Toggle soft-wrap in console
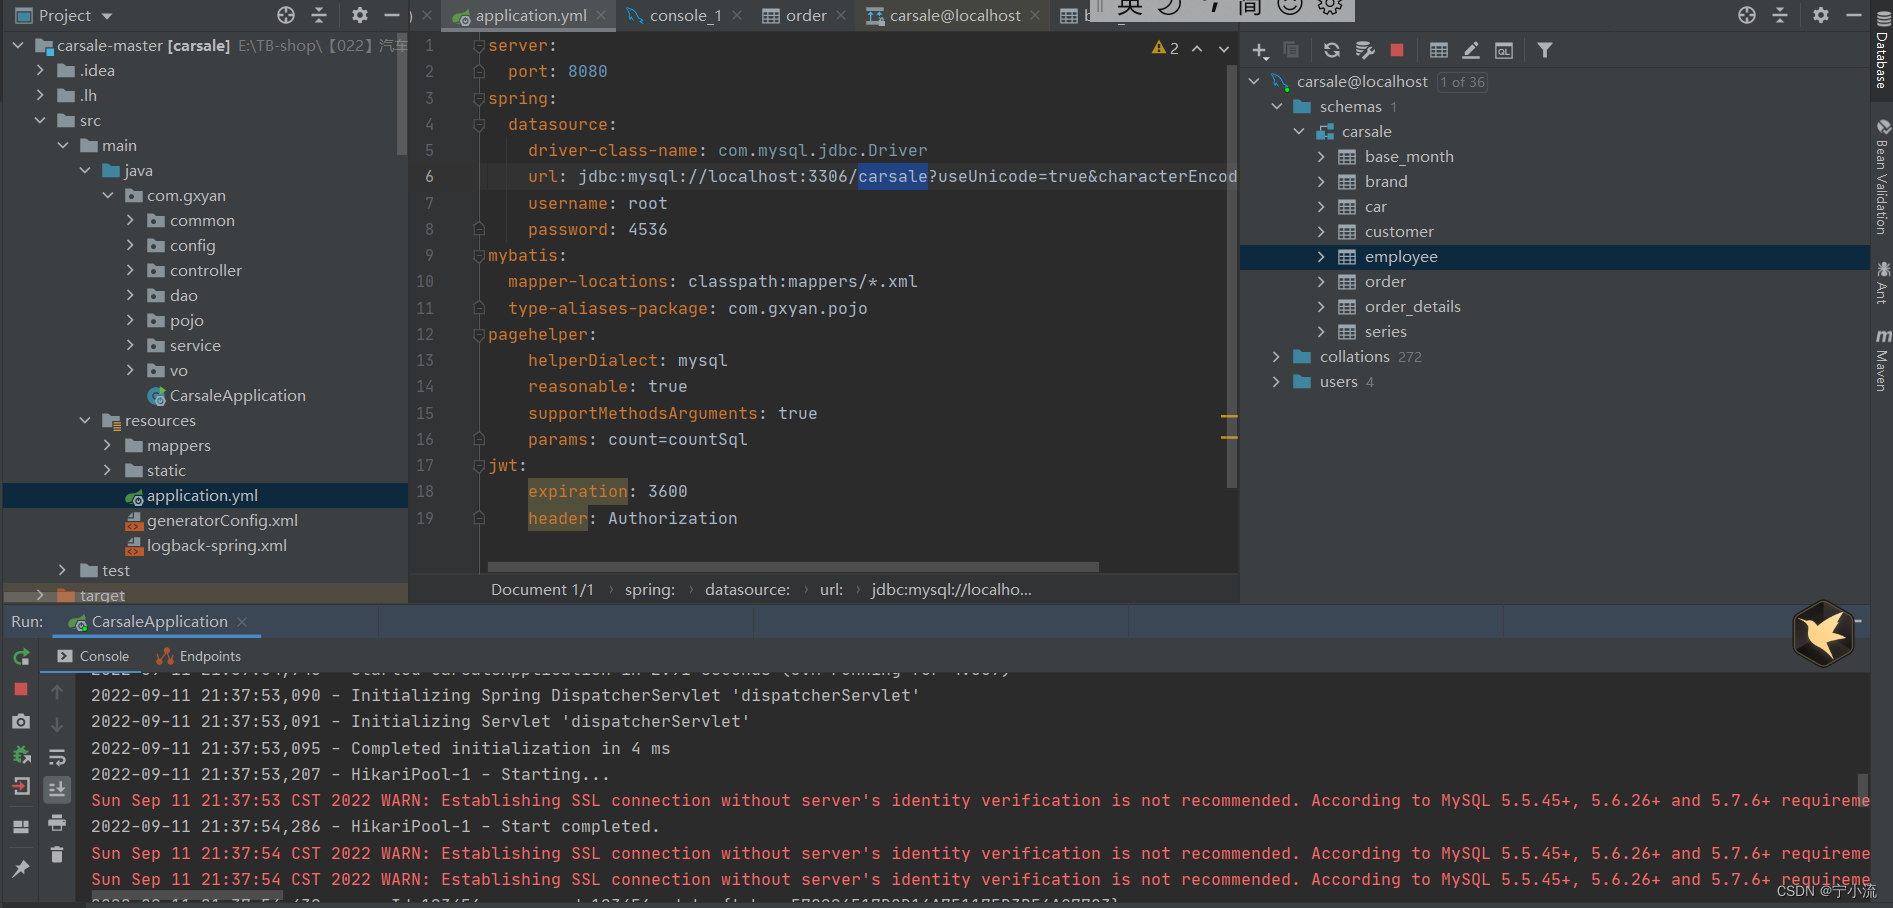Viewport: 1893px width, 908px height. click(57, 757)
